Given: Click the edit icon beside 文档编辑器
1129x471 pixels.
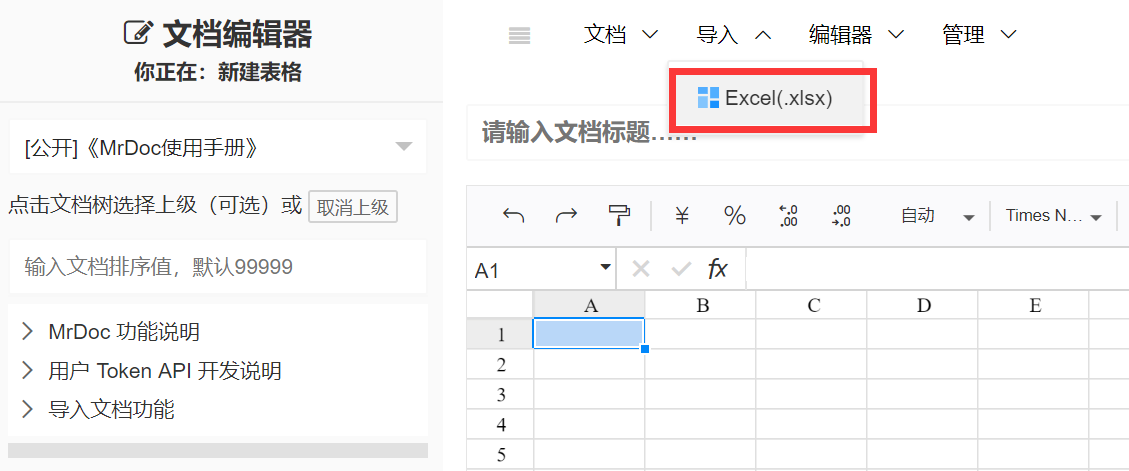Looking at the screenshot, I should coord(139,33).
